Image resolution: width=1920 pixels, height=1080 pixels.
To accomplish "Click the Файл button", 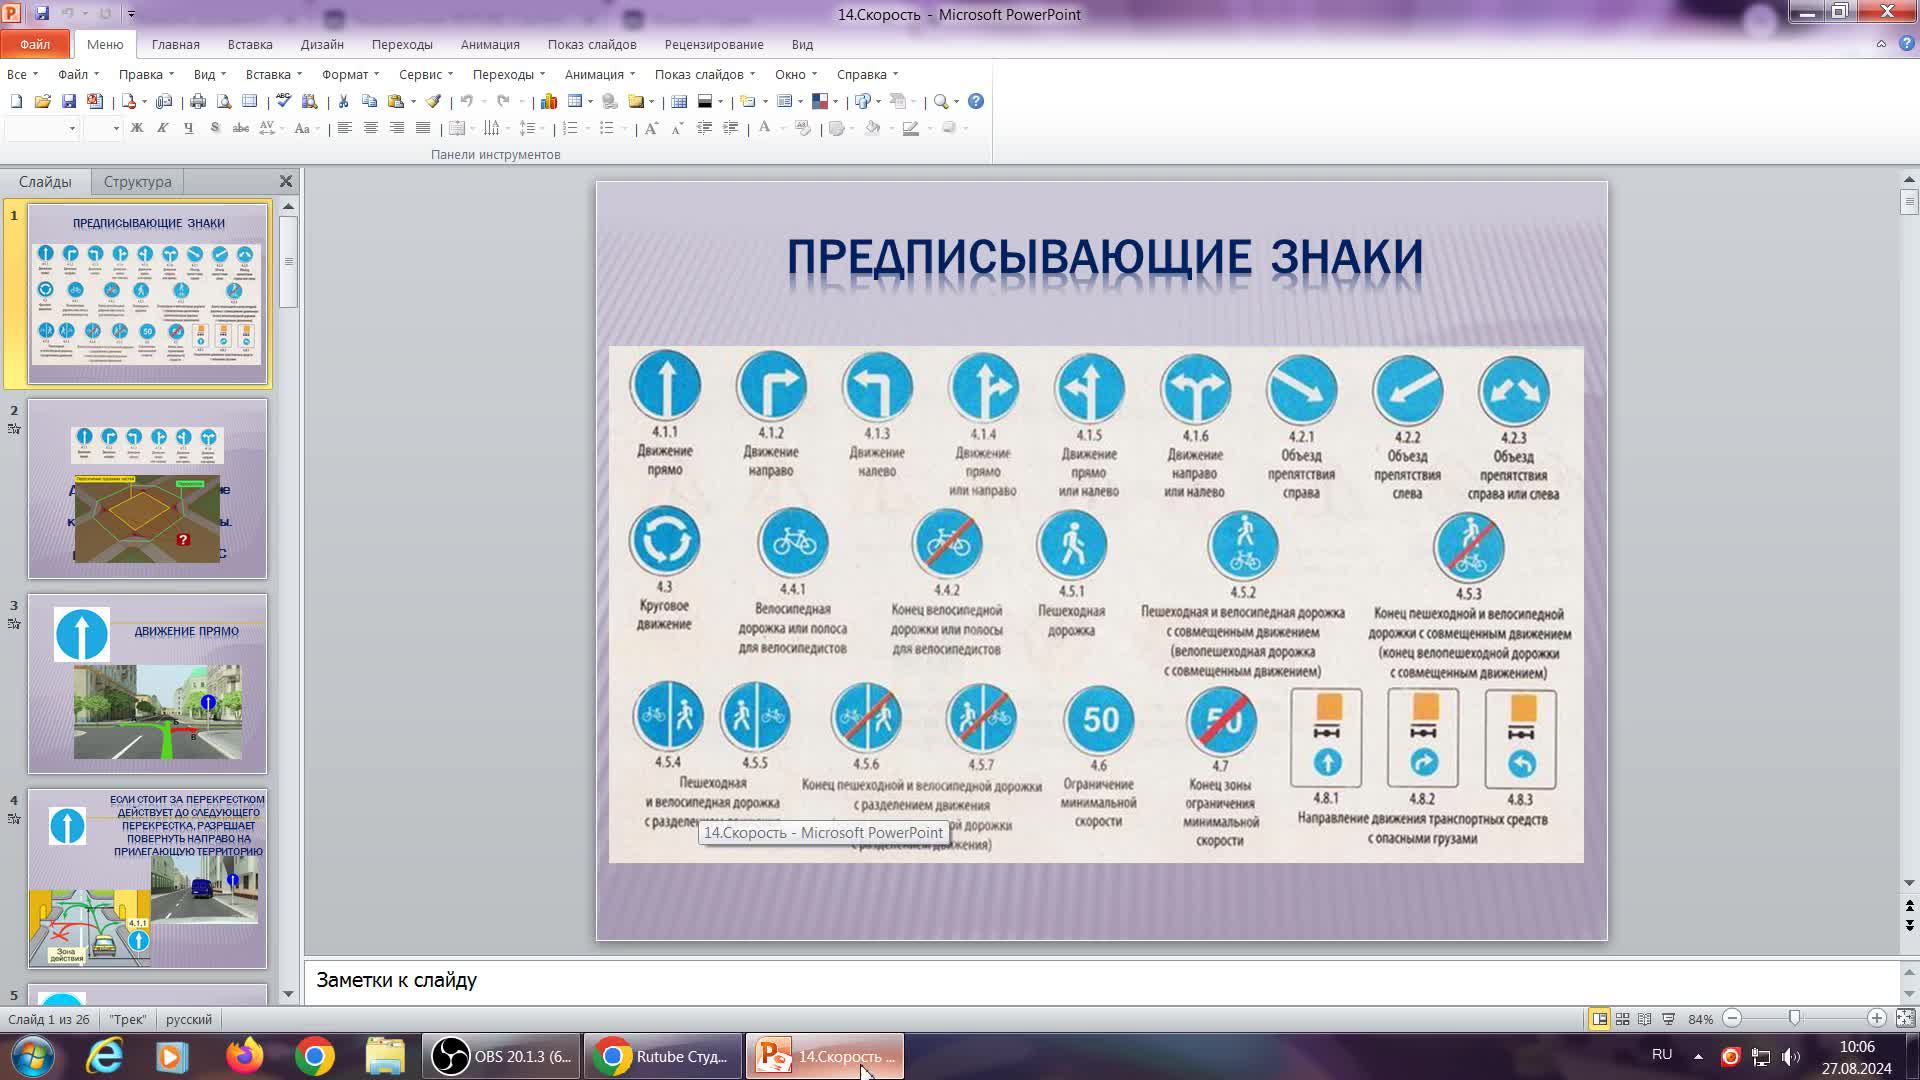I will click(35, 44).
